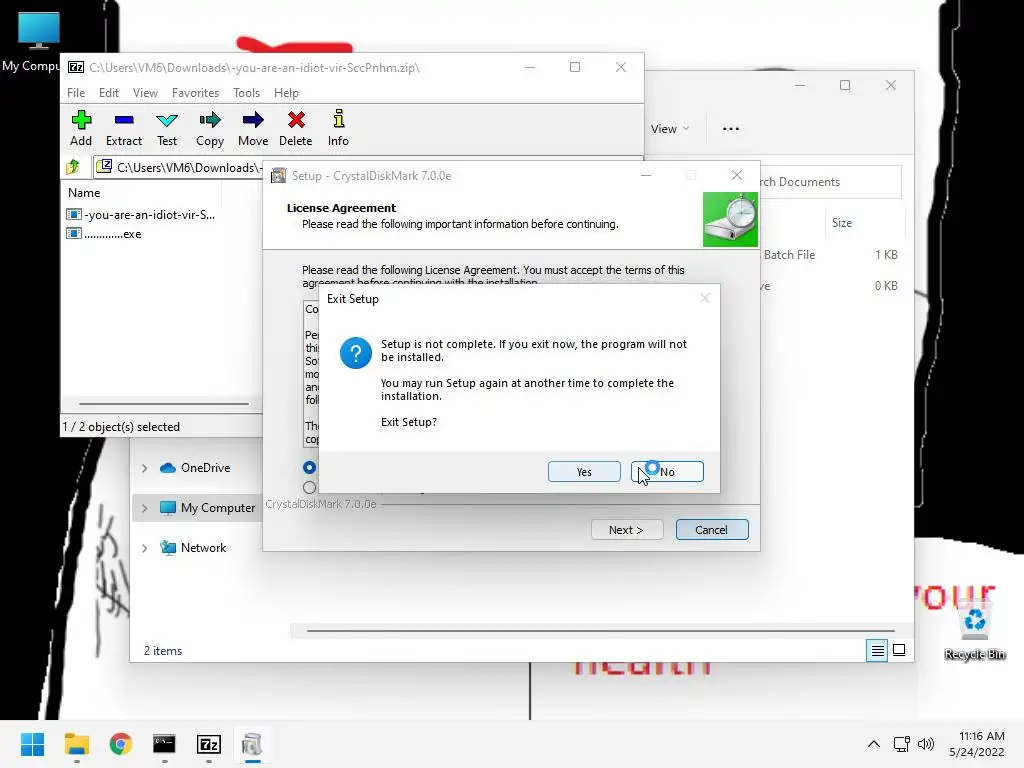
Task: Click the Test icon in 7-Zip toolbar
Action: point(167,128)
